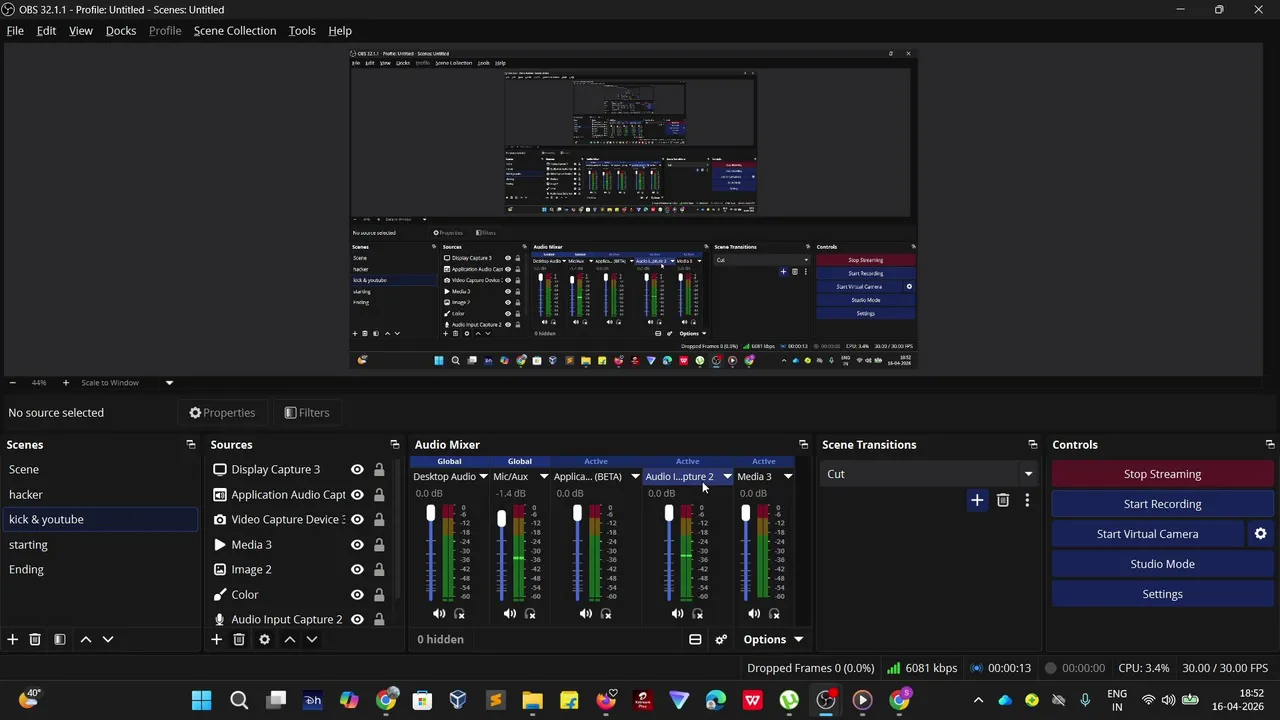
Task: Hide Application Audio Capture source eye icon
Action: [x=357, y=494]
